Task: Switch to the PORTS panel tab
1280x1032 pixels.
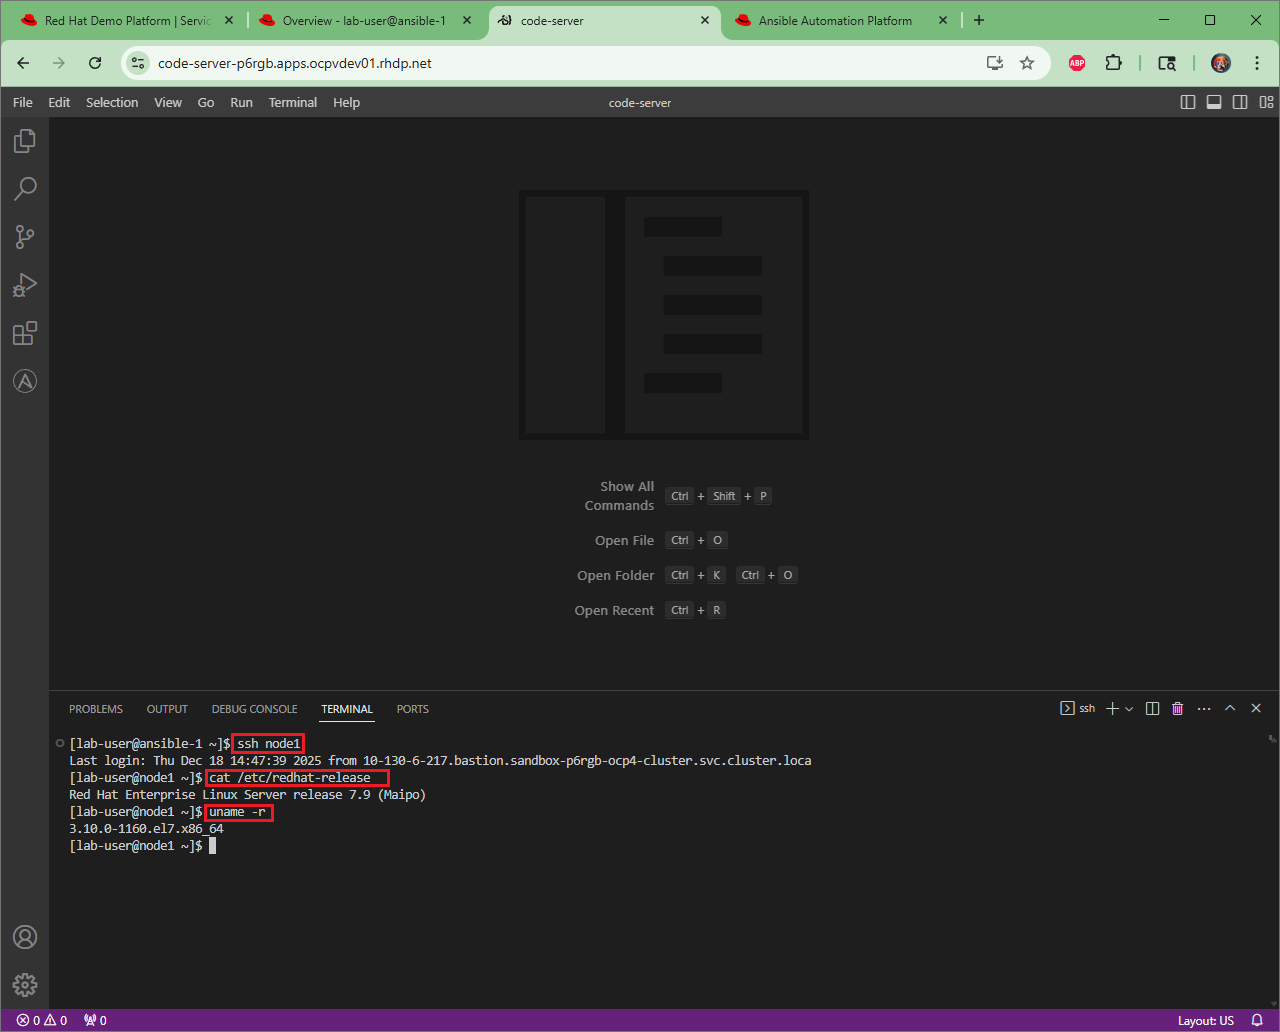Action: coord(412,709)
